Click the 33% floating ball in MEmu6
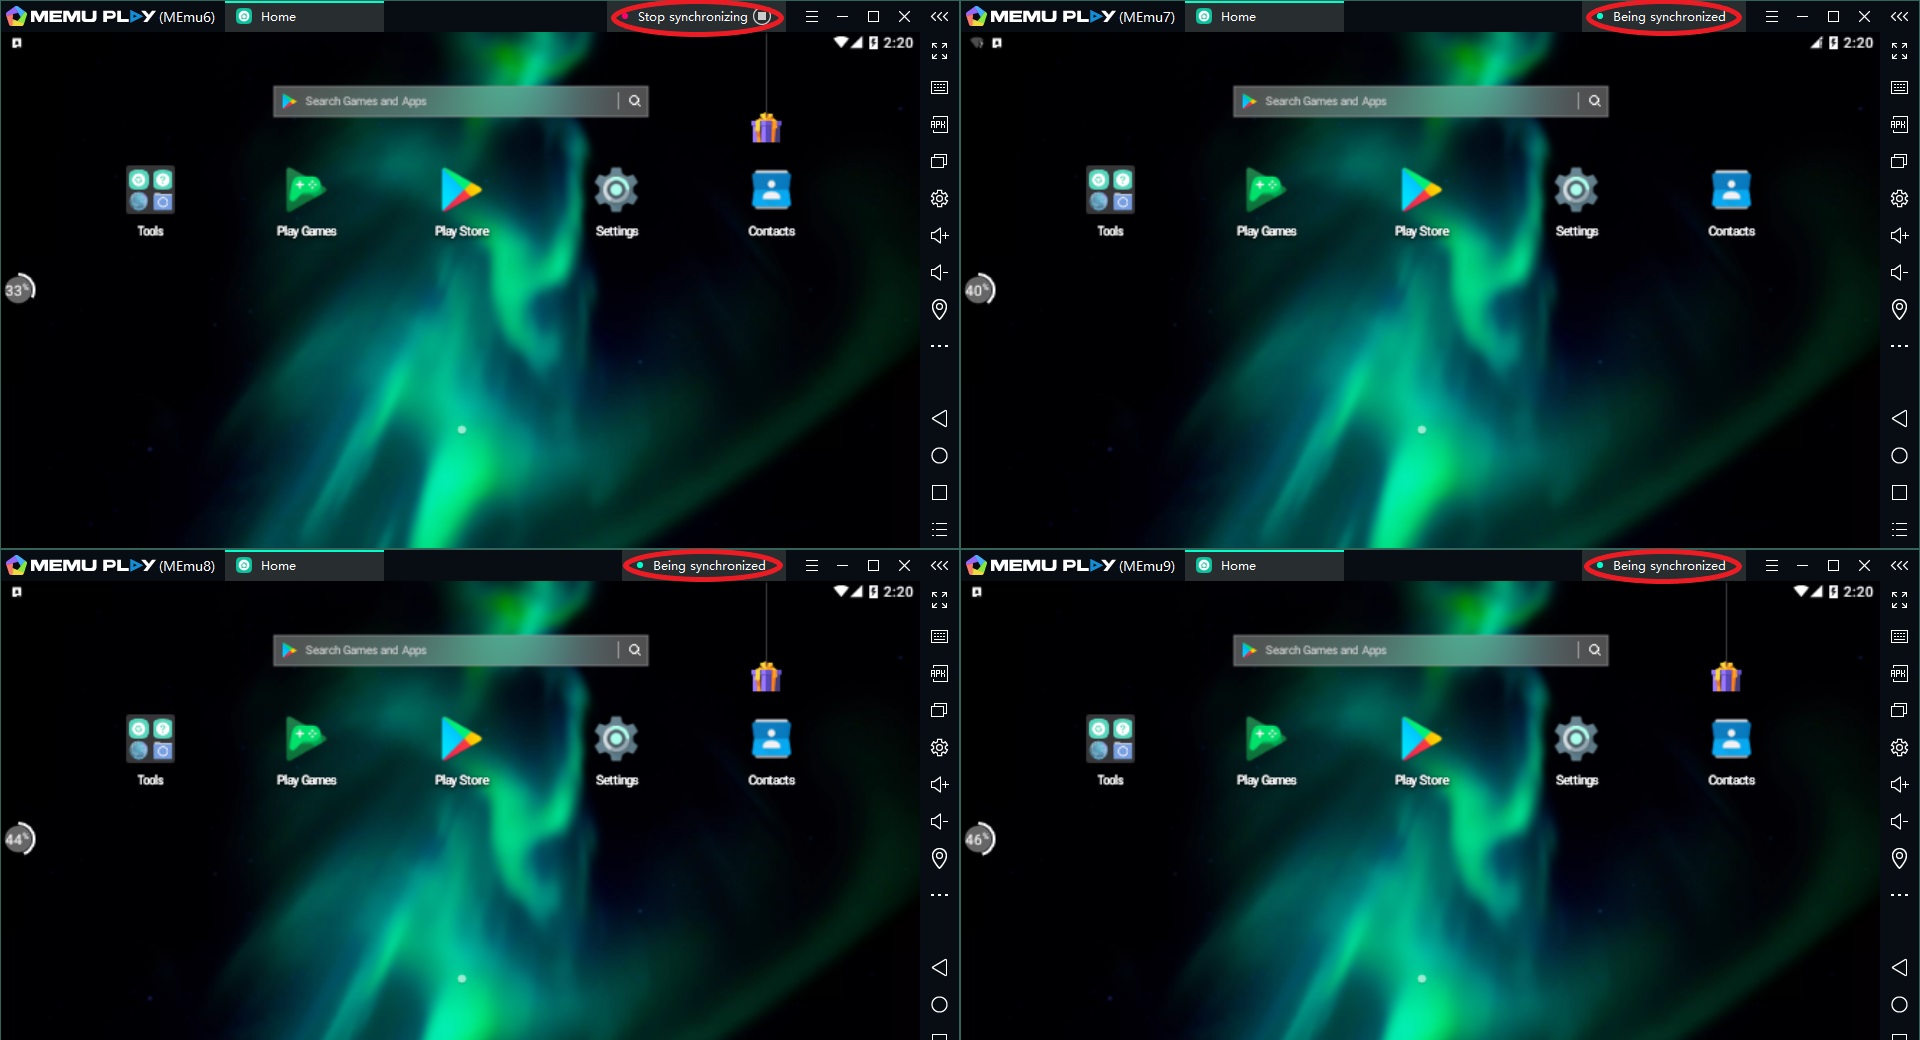This screenshot has width=1920, height=1040. [19, 290]
